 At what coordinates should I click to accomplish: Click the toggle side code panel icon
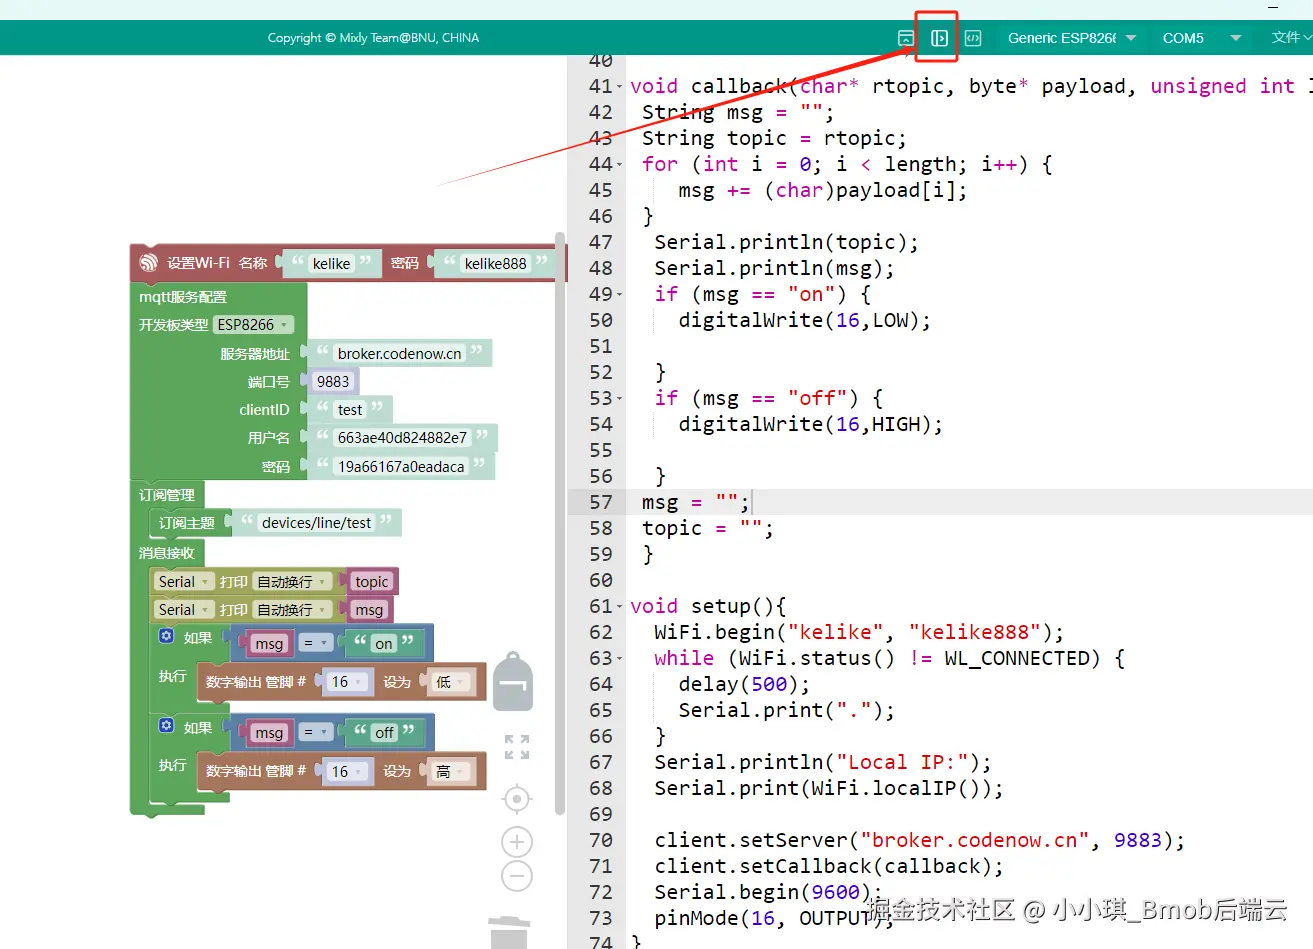(939, 38)
